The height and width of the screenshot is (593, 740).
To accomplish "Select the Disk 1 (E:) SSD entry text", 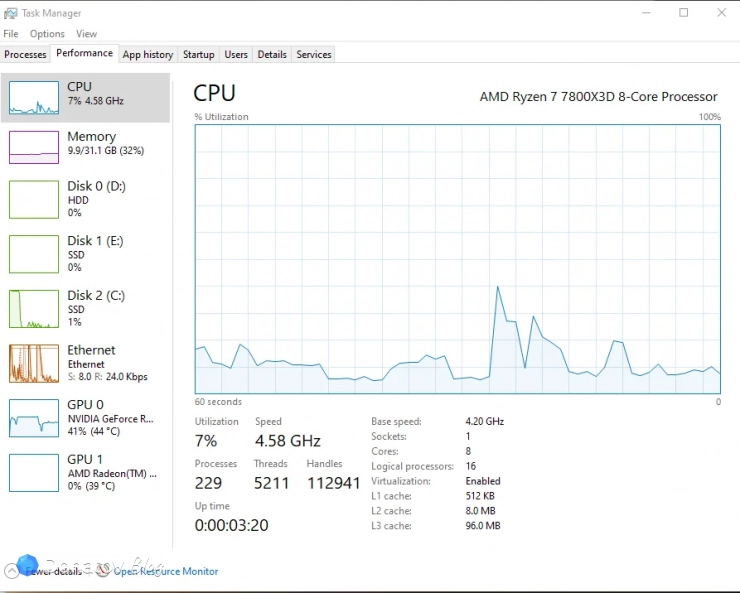I will click(95, 254).
